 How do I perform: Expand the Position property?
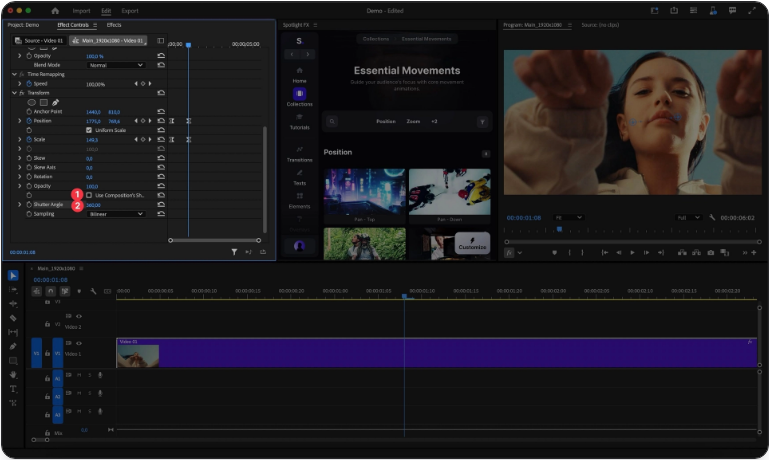(20, 121)
